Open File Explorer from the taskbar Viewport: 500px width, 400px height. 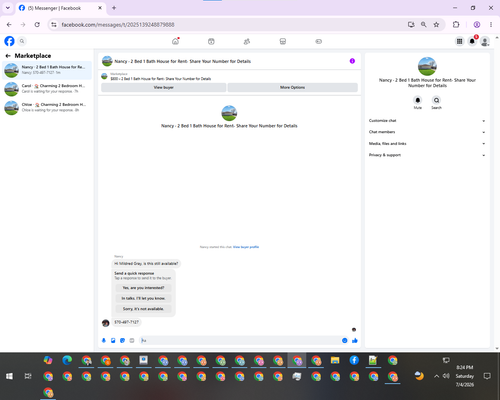tap(335, 360)
